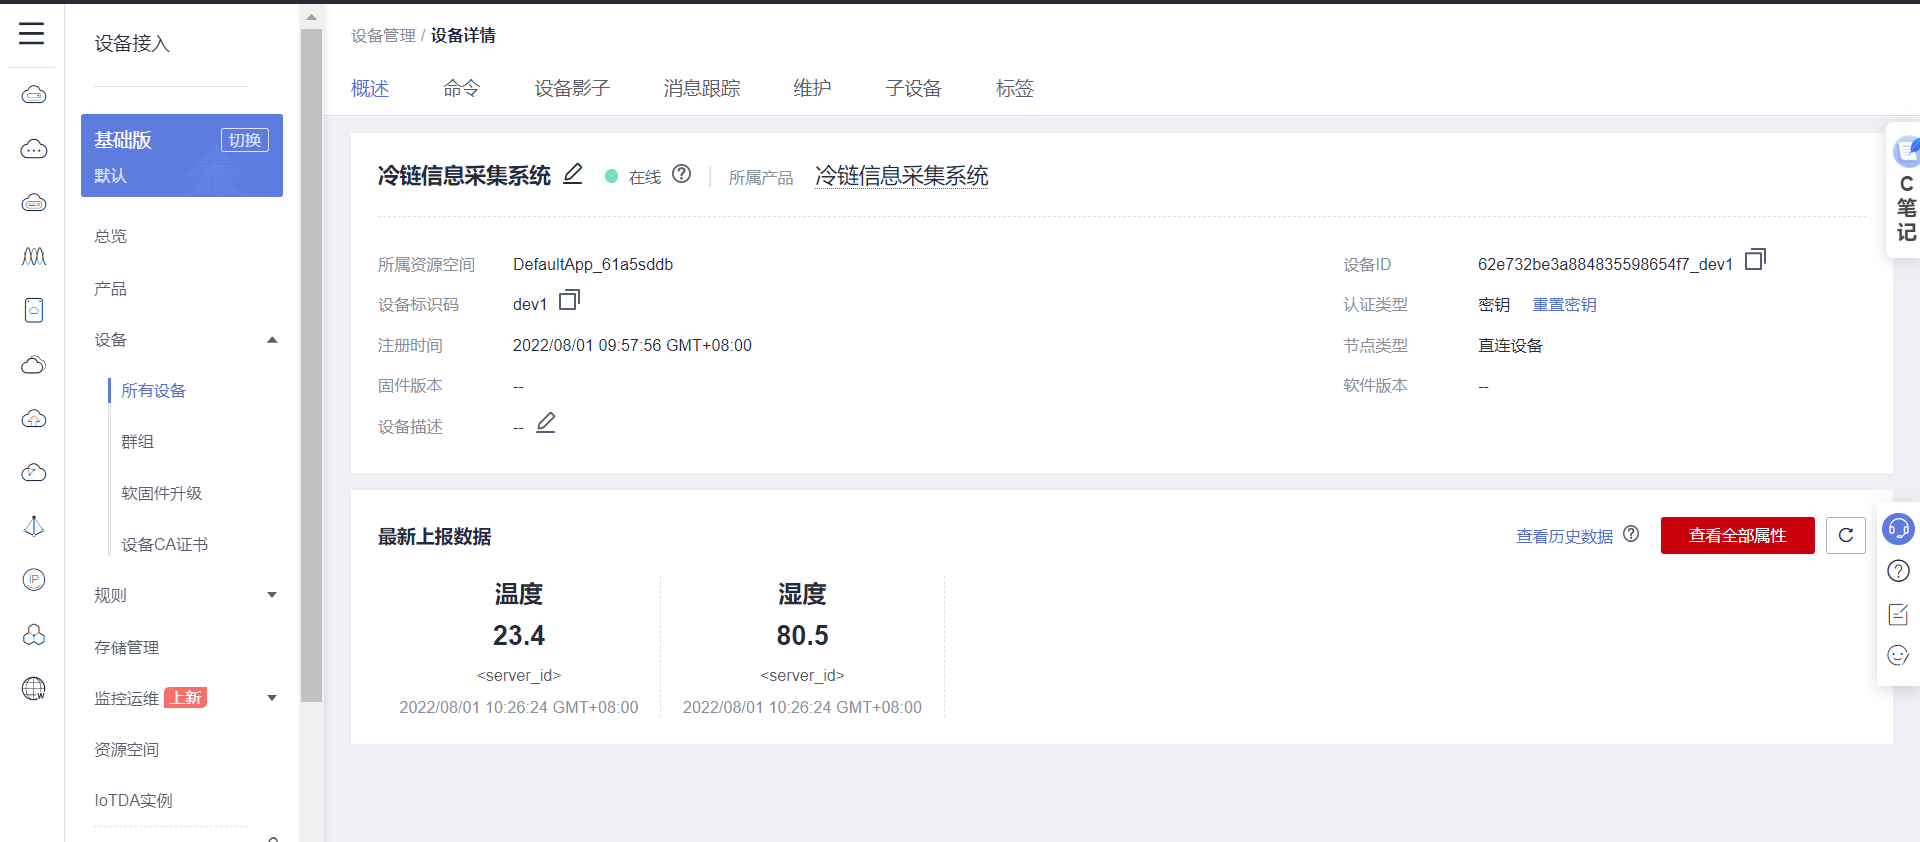Open the 消息跟踪 tab
Image resolution: width=1920 pixels, height=842 pixels.
702,88
